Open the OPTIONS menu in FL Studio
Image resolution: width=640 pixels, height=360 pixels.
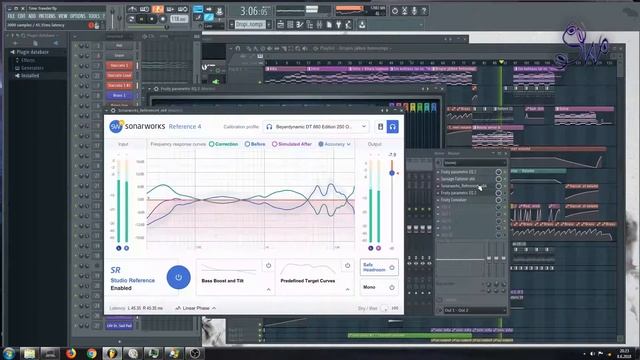tap(78, 16)
